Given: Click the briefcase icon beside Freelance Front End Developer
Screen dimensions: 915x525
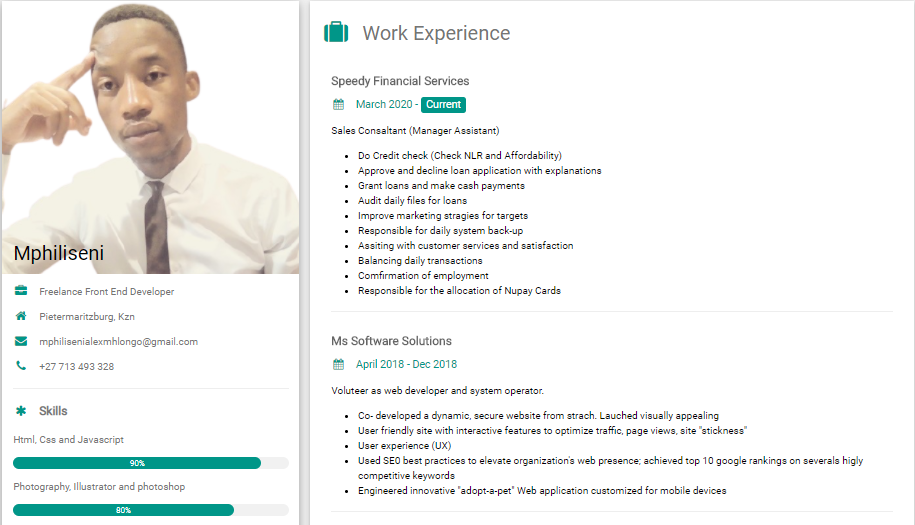Looking at the screenshot, I should click(21, 290).
